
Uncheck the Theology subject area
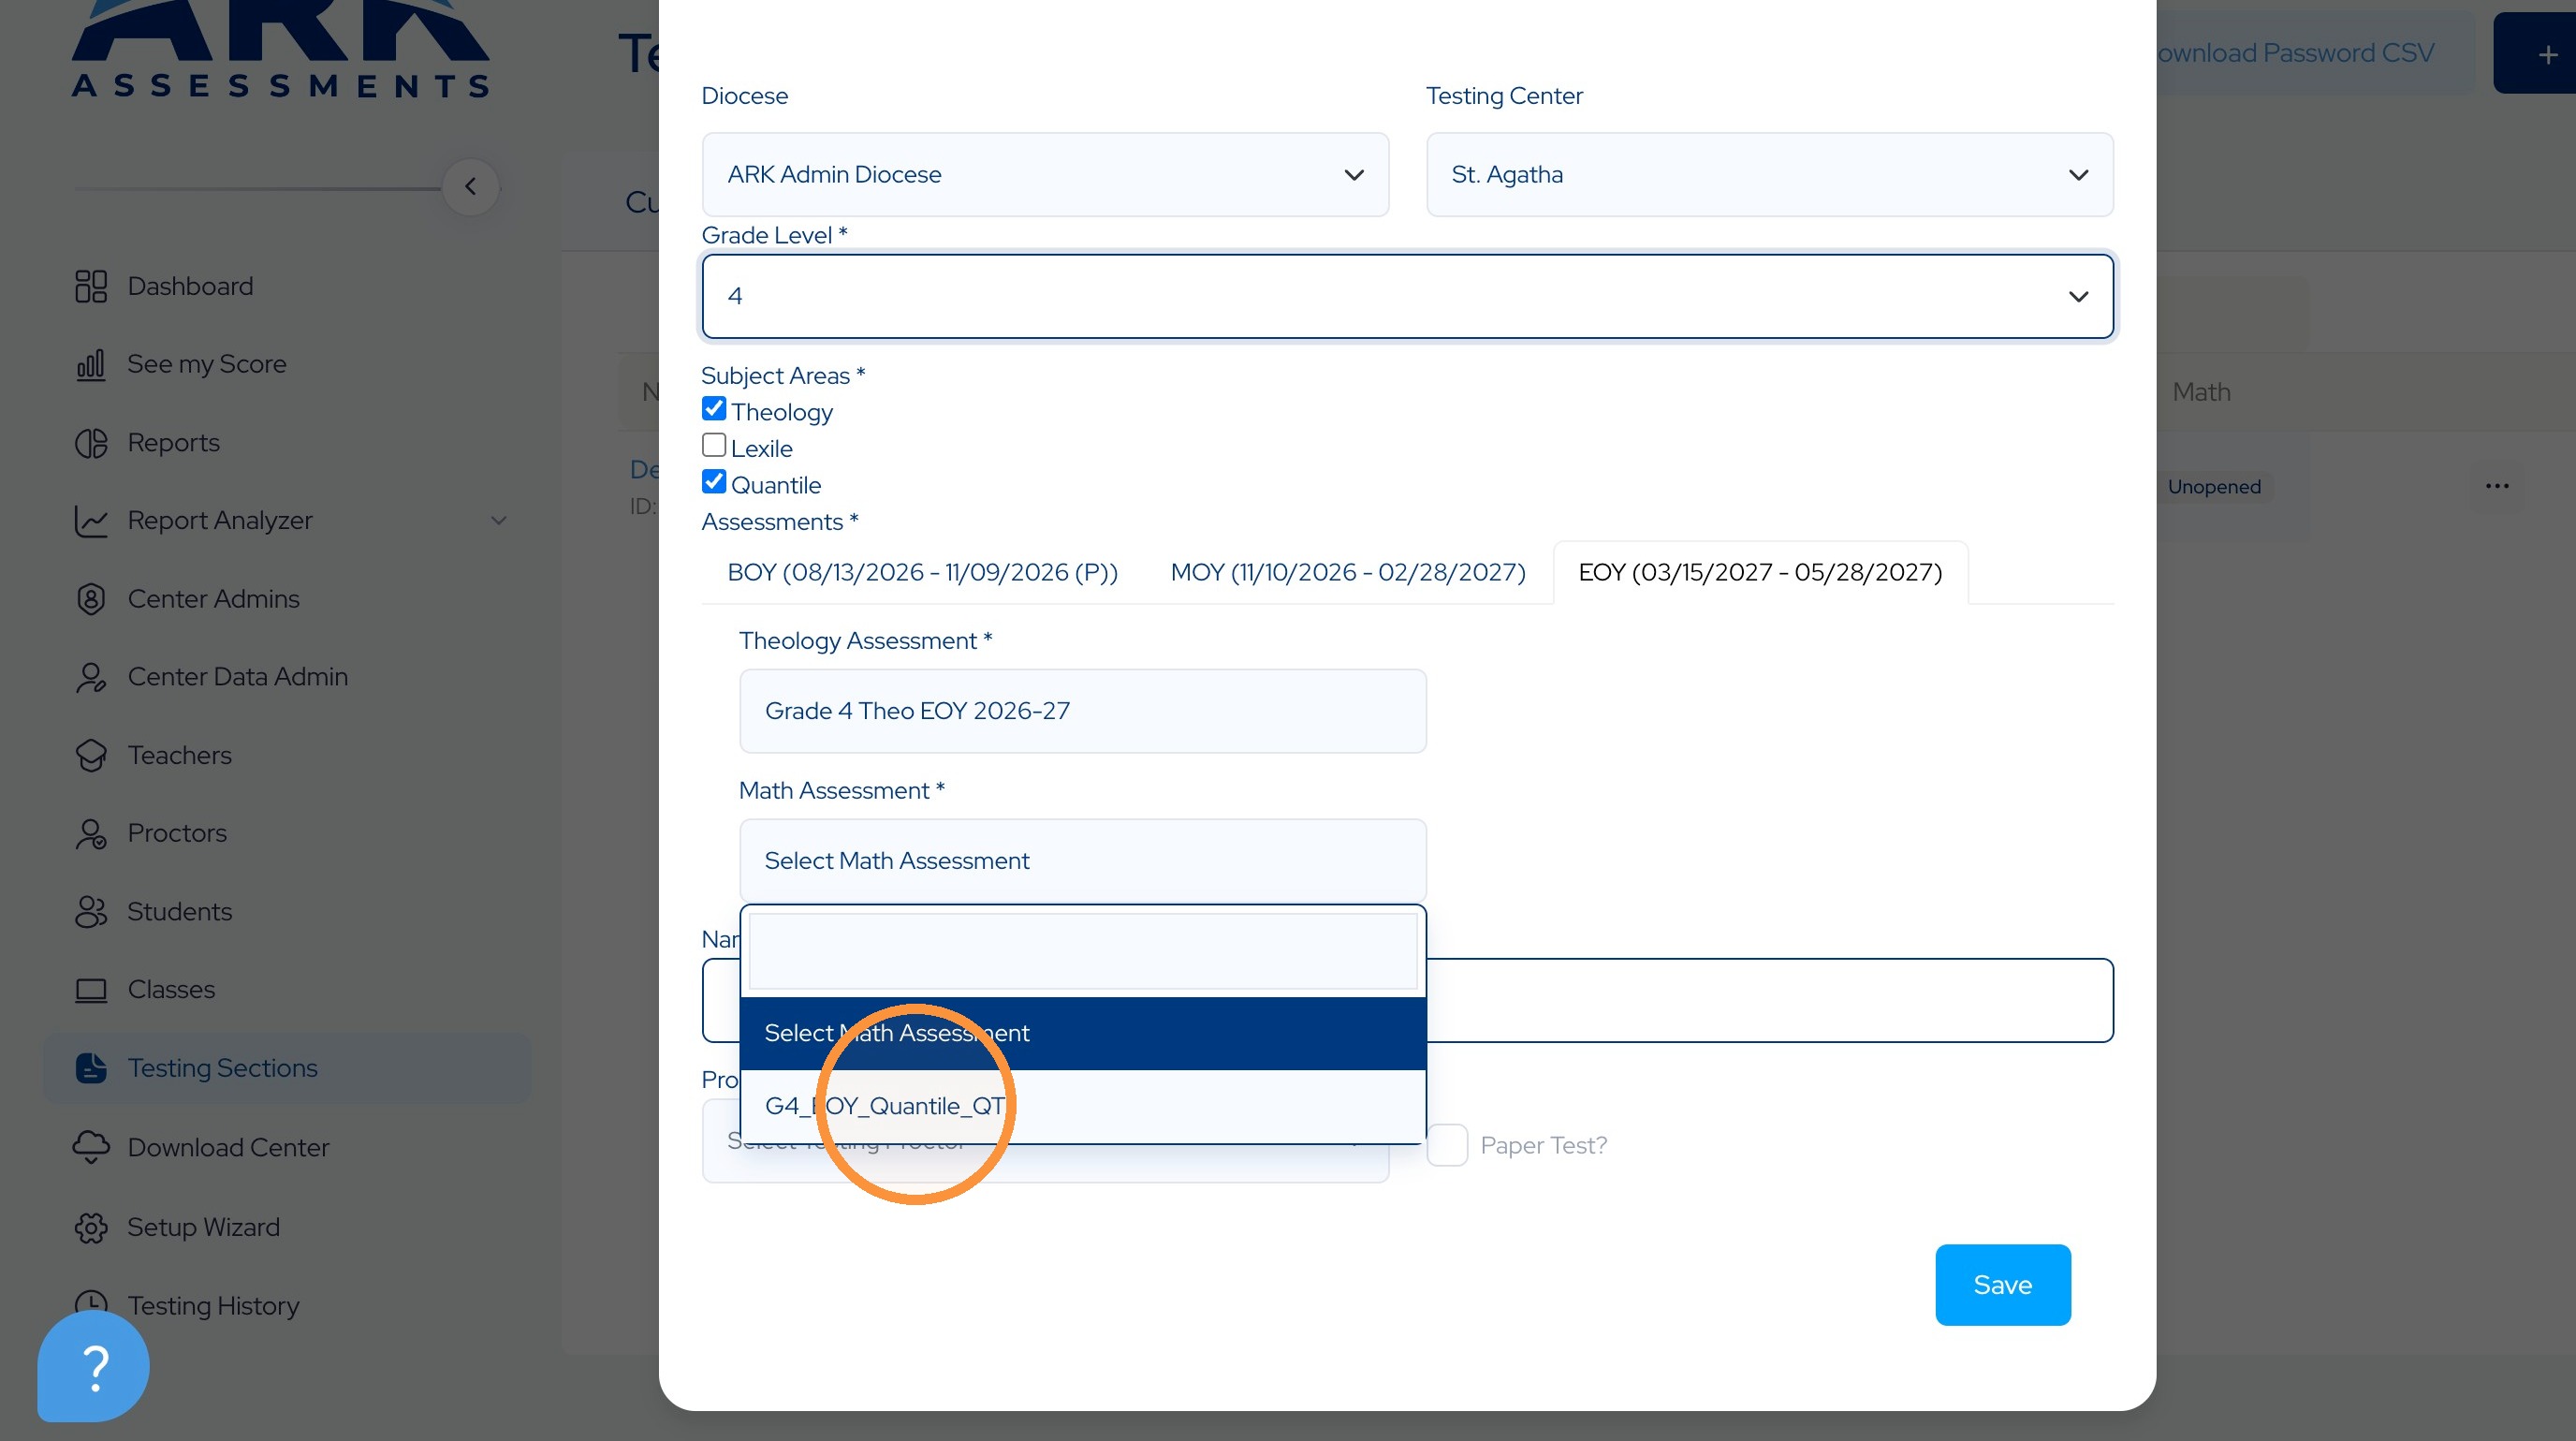pos(714,409)
